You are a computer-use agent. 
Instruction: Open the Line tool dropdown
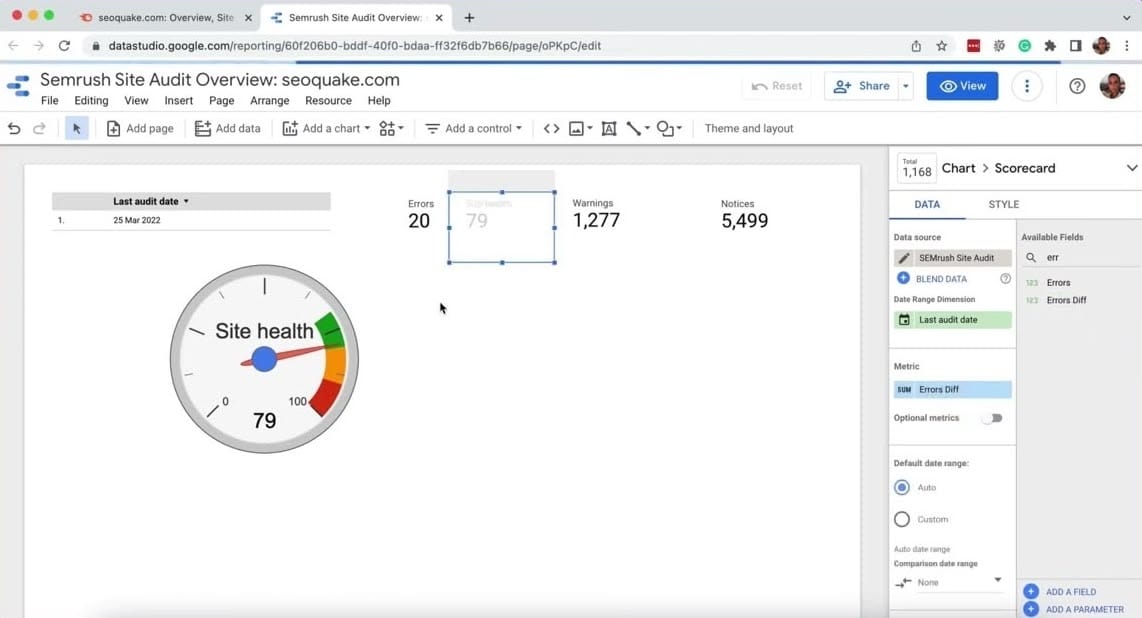(638, 129)
